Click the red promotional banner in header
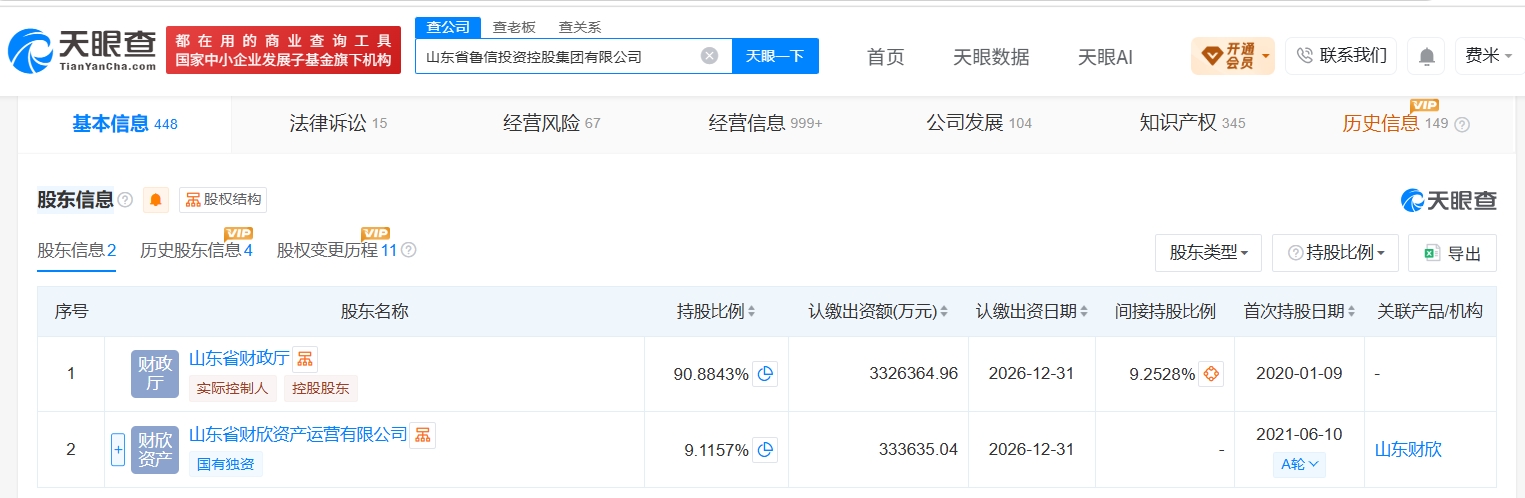Image resolution: width=1525 pixels, height=498 pixels. (x=283, y=50)
